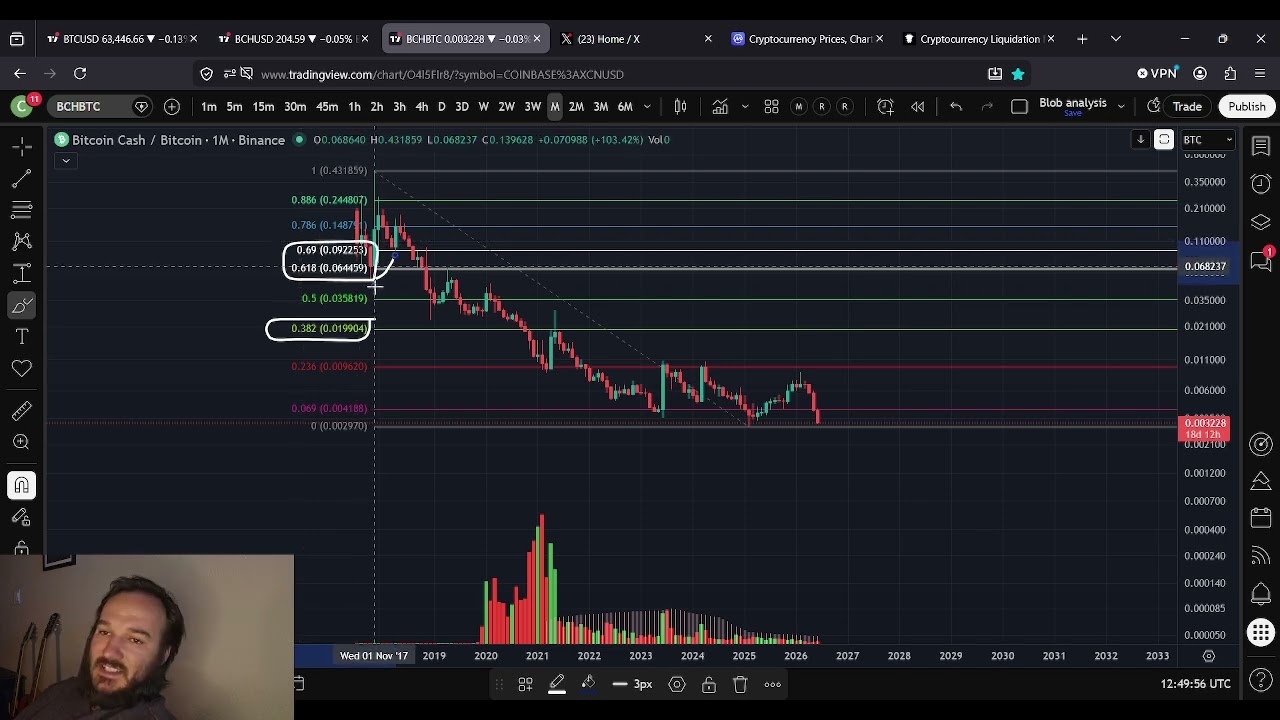Toggle the auto-fit scale button
This screenshot has width=1280, height=720.
1164,140
